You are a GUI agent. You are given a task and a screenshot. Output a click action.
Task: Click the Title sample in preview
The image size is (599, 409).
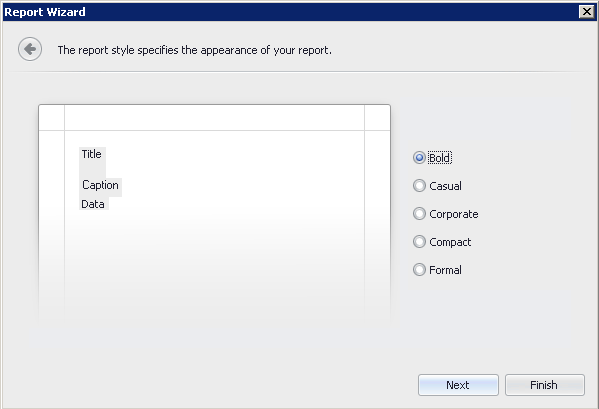(92, 154)
